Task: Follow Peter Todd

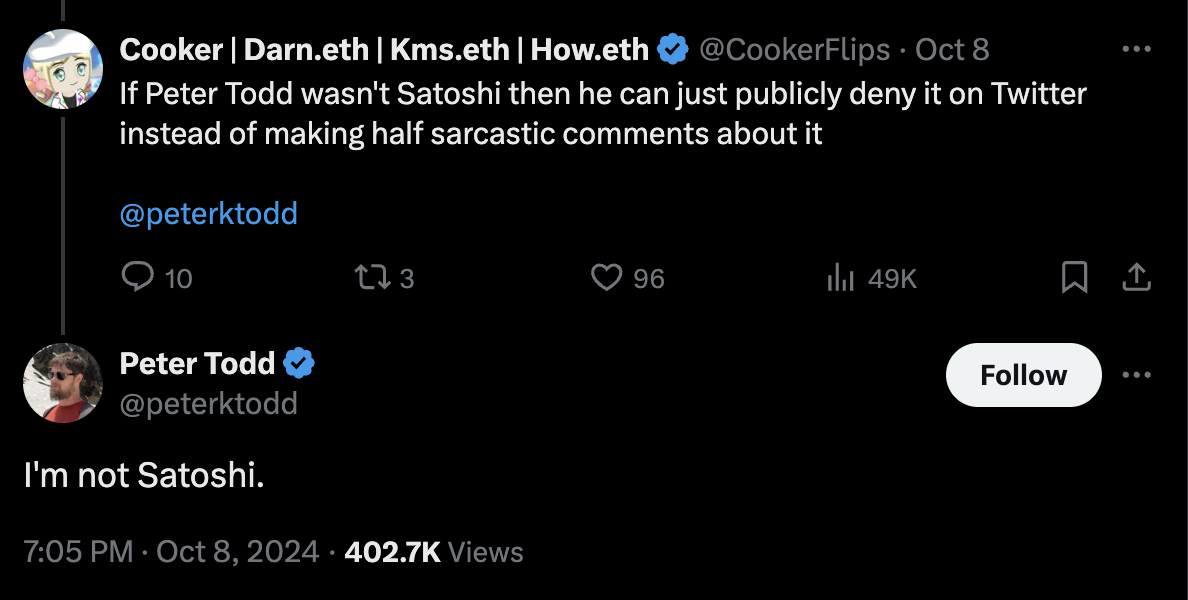Action: click(x=1023, y=374)
